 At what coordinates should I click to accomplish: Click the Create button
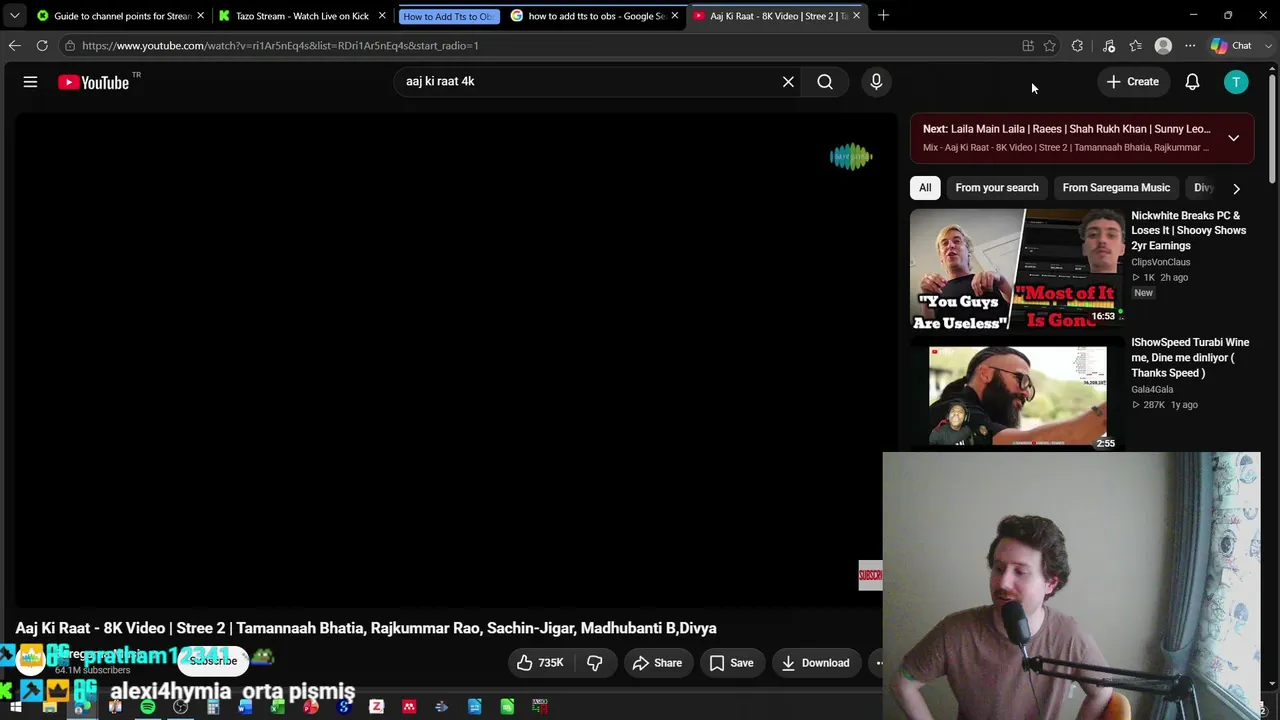coord(1133,82)
